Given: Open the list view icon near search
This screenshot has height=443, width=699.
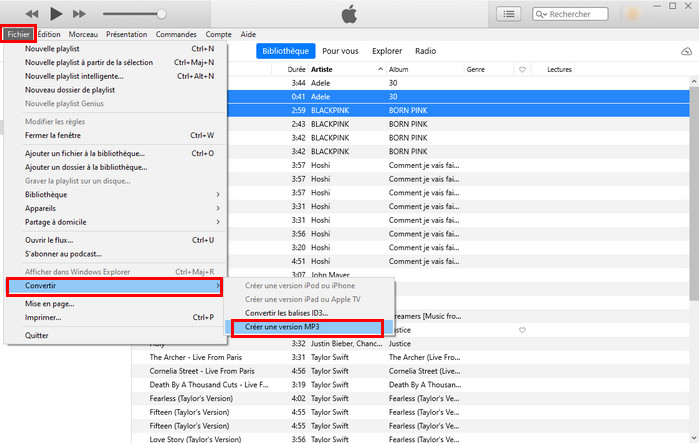Looking at the screenshot, I should pos(510,14).
